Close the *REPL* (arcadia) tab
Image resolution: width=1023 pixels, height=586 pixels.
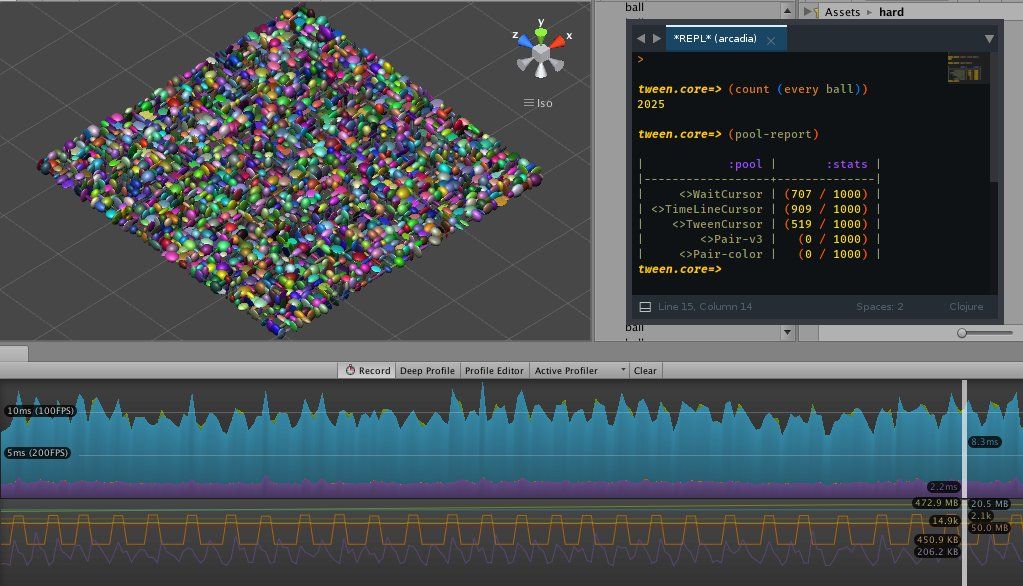tap(771, 40)
